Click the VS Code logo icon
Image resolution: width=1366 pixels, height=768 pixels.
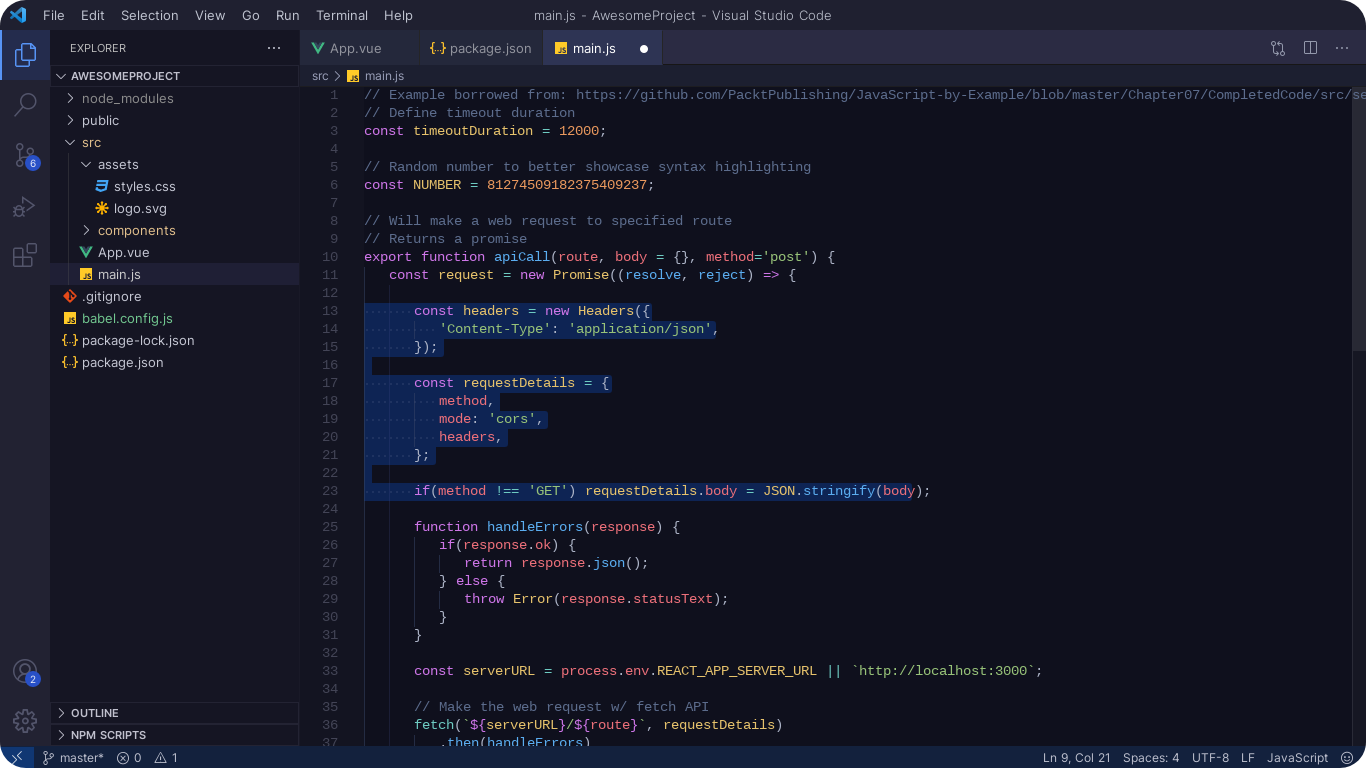pos(18,15)
